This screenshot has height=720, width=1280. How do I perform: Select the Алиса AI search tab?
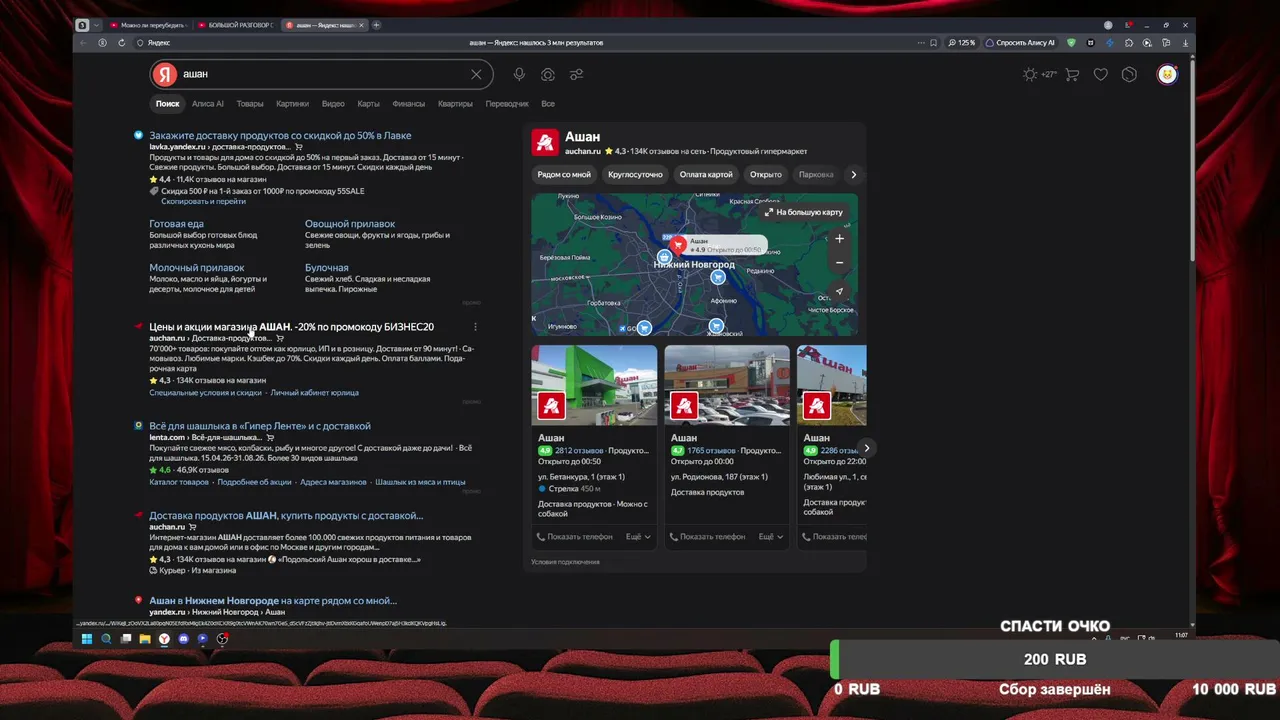(x=208, y=104)
